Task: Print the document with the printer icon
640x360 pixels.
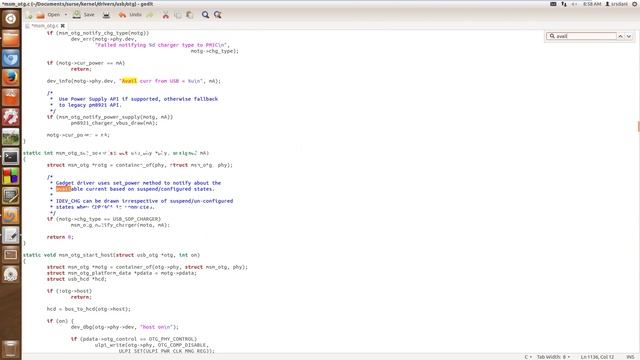Action: (x=106, y=15)
